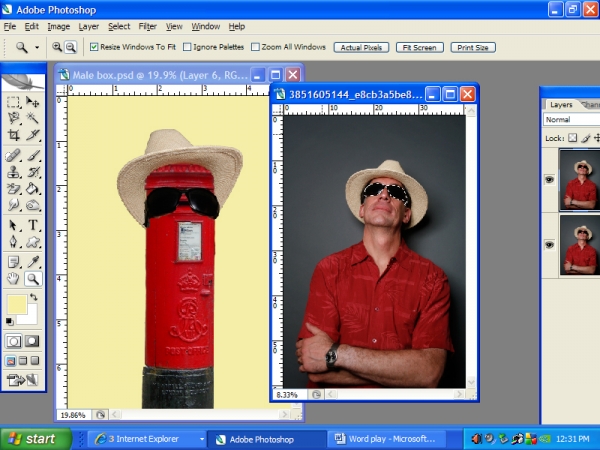The width and height of the screenshot is (600, 450).
Task: Toggle lock transparent pixels in Layers
Action: tap(572, 138)
